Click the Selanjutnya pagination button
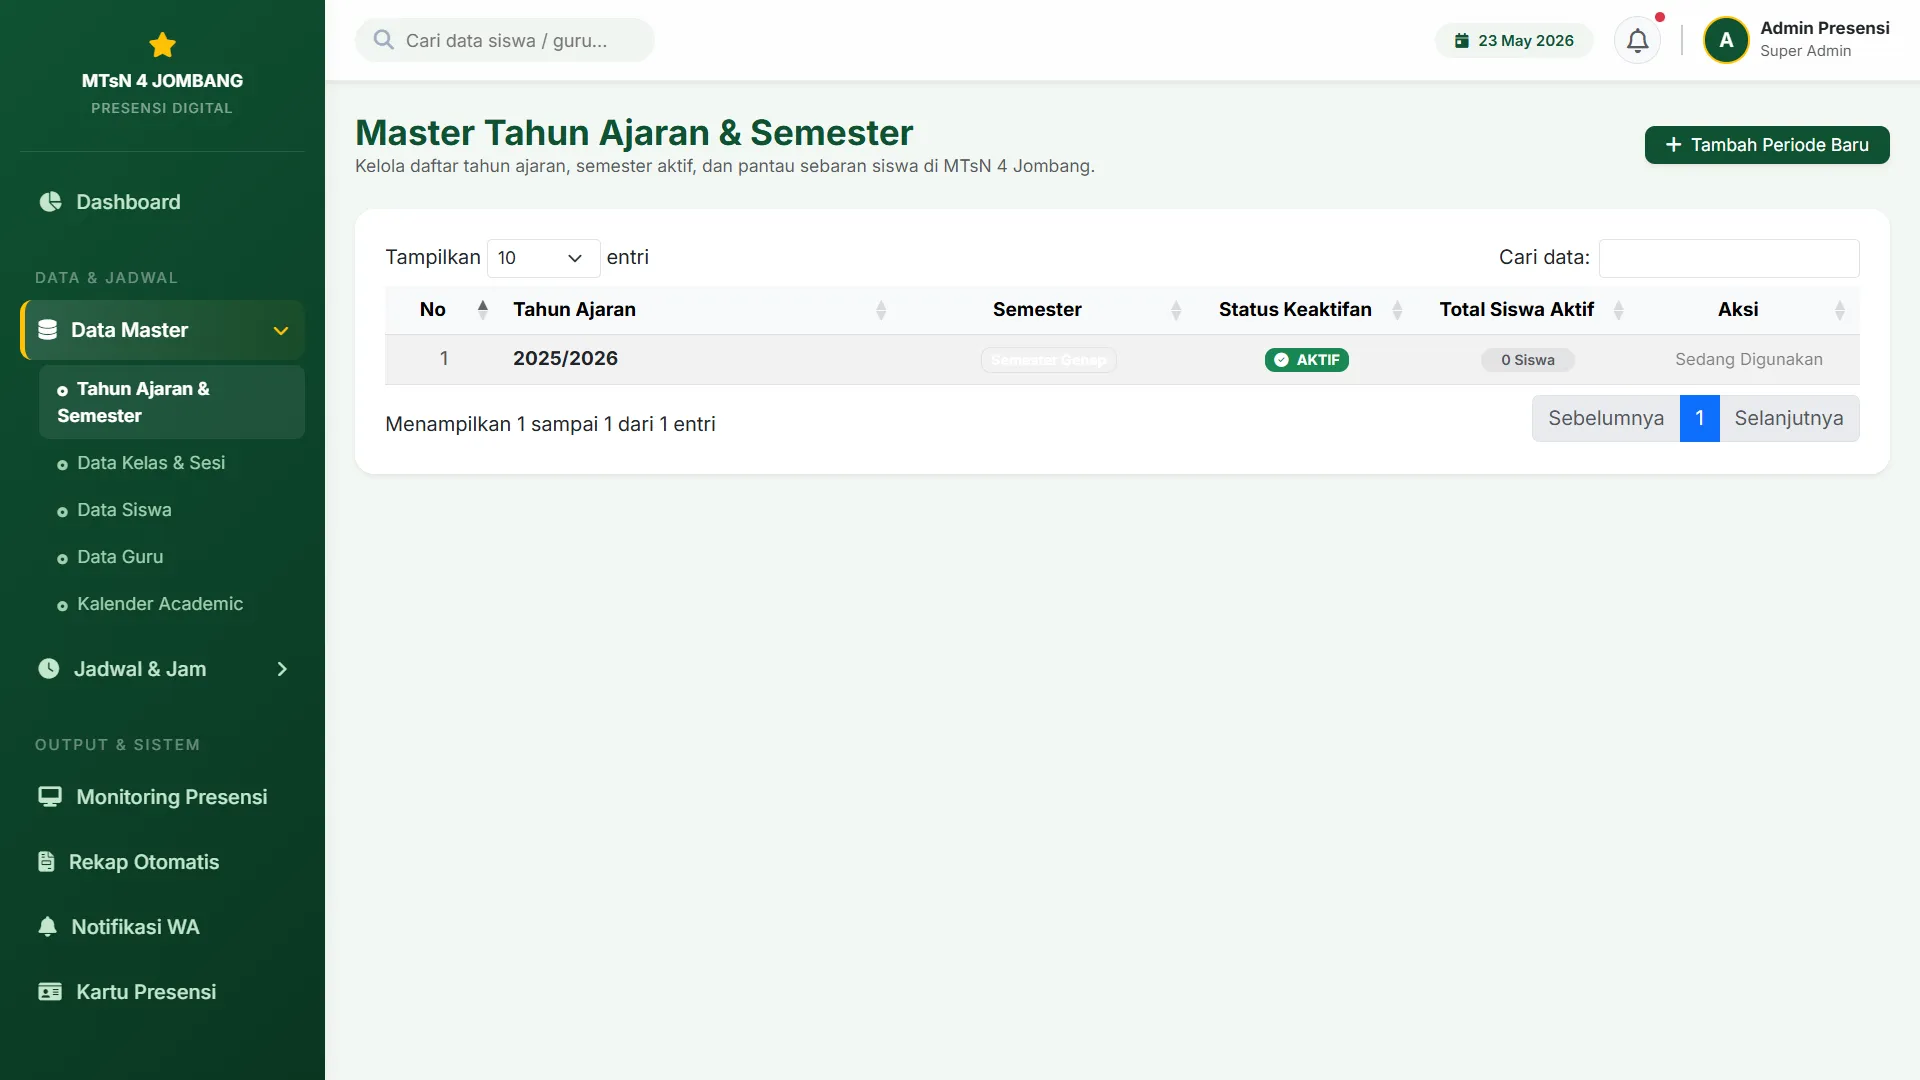The image size is (1920, 1080). [1789, 418]
